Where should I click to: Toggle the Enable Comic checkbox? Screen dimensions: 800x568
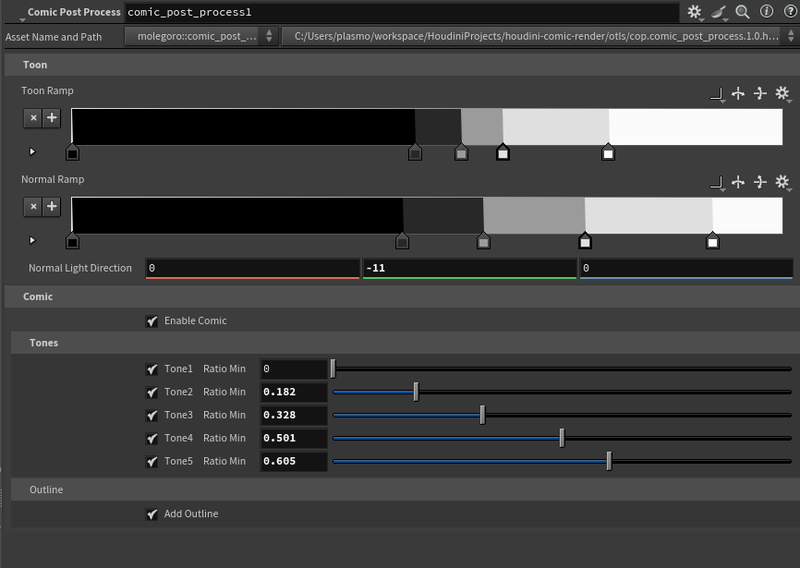tap(152, 321)
